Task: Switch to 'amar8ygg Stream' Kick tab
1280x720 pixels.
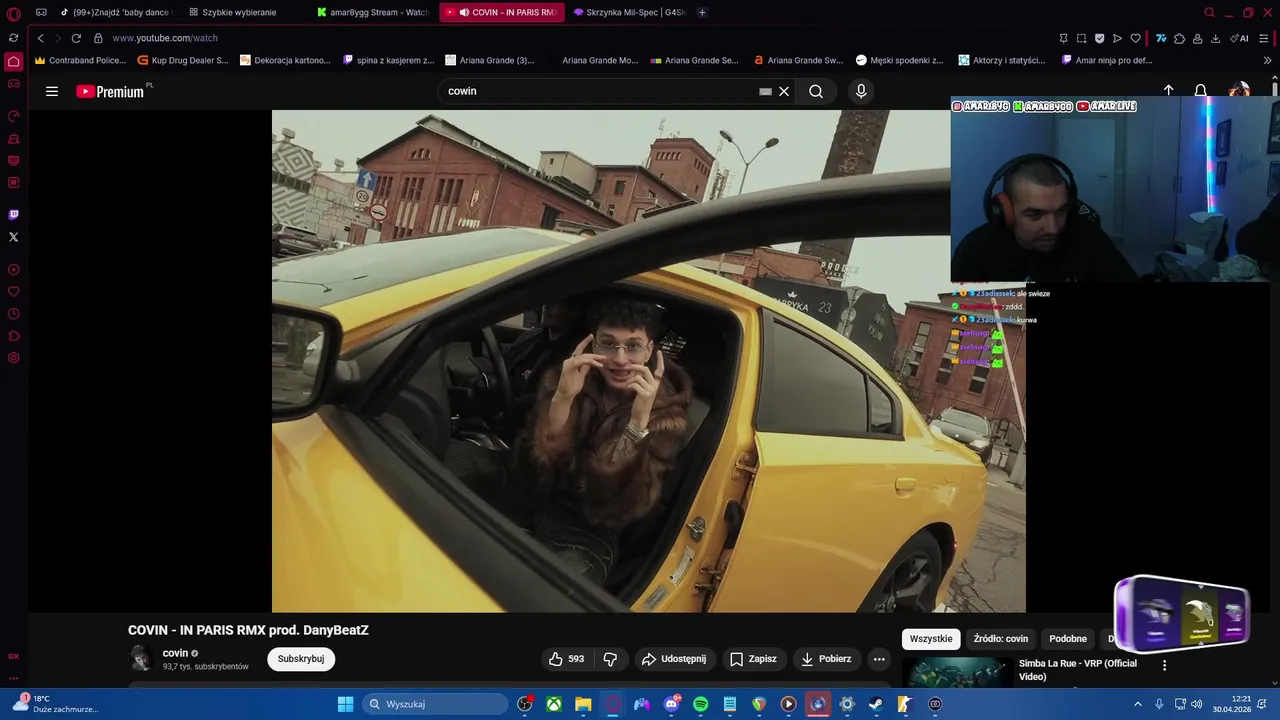Action: tap(373, 12)
